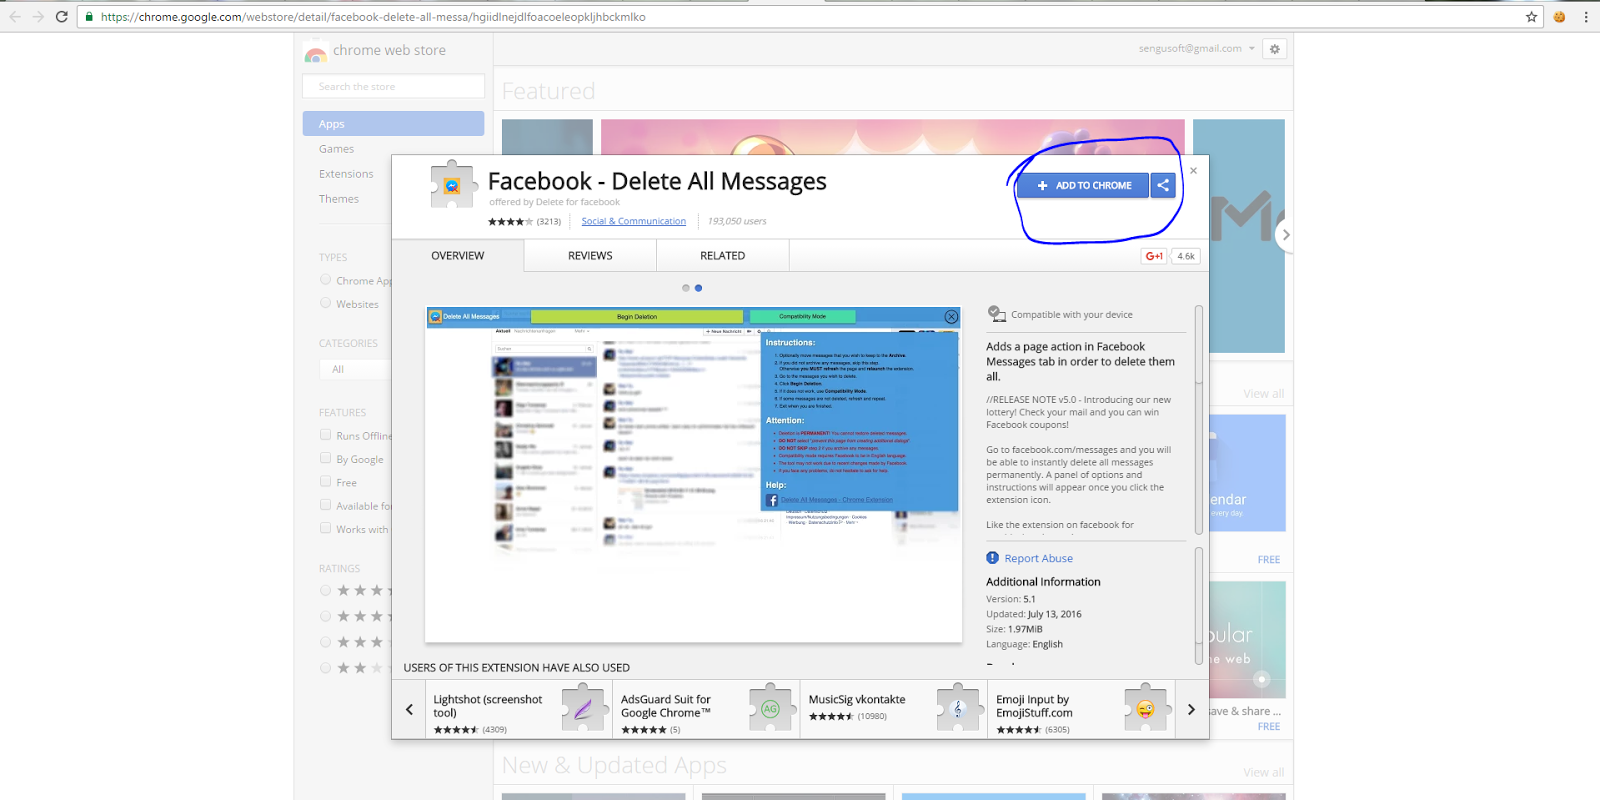Click the description panel scrollbar
Image resolution: width=1600 pixels, height=800 pixels.
point(1199,420)
